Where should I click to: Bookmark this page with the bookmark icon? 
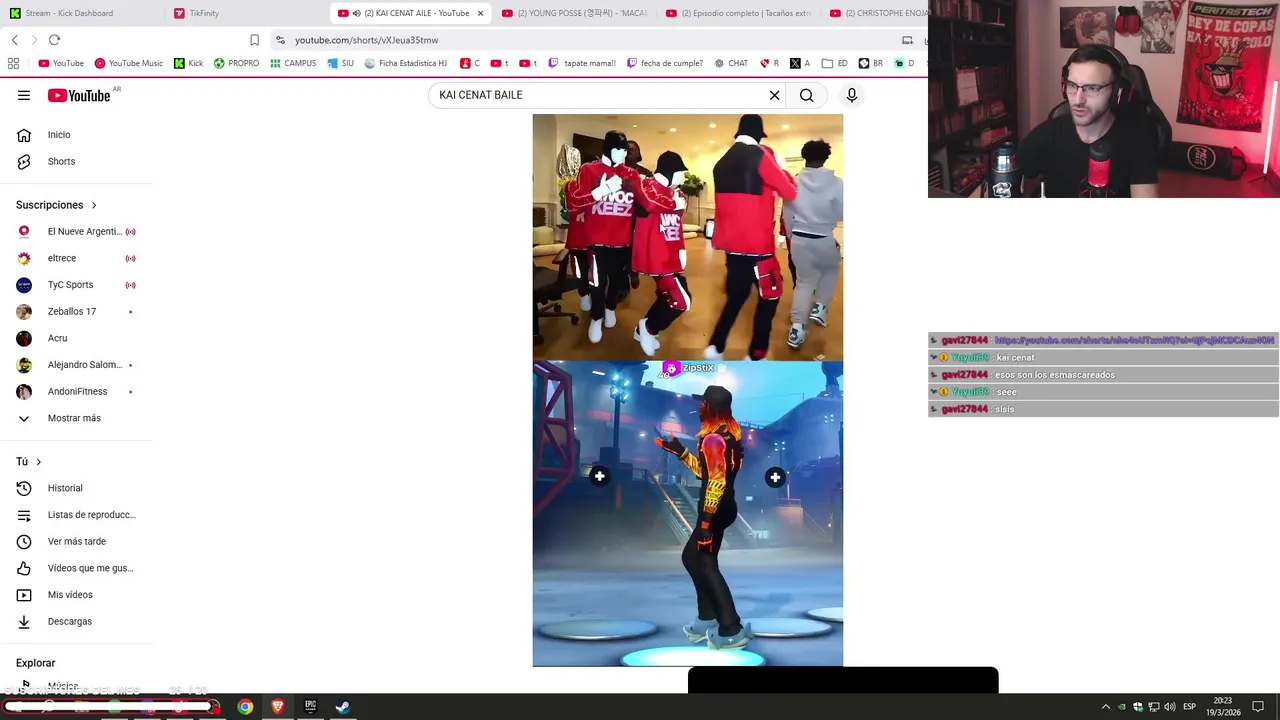[x=254, y=40]
